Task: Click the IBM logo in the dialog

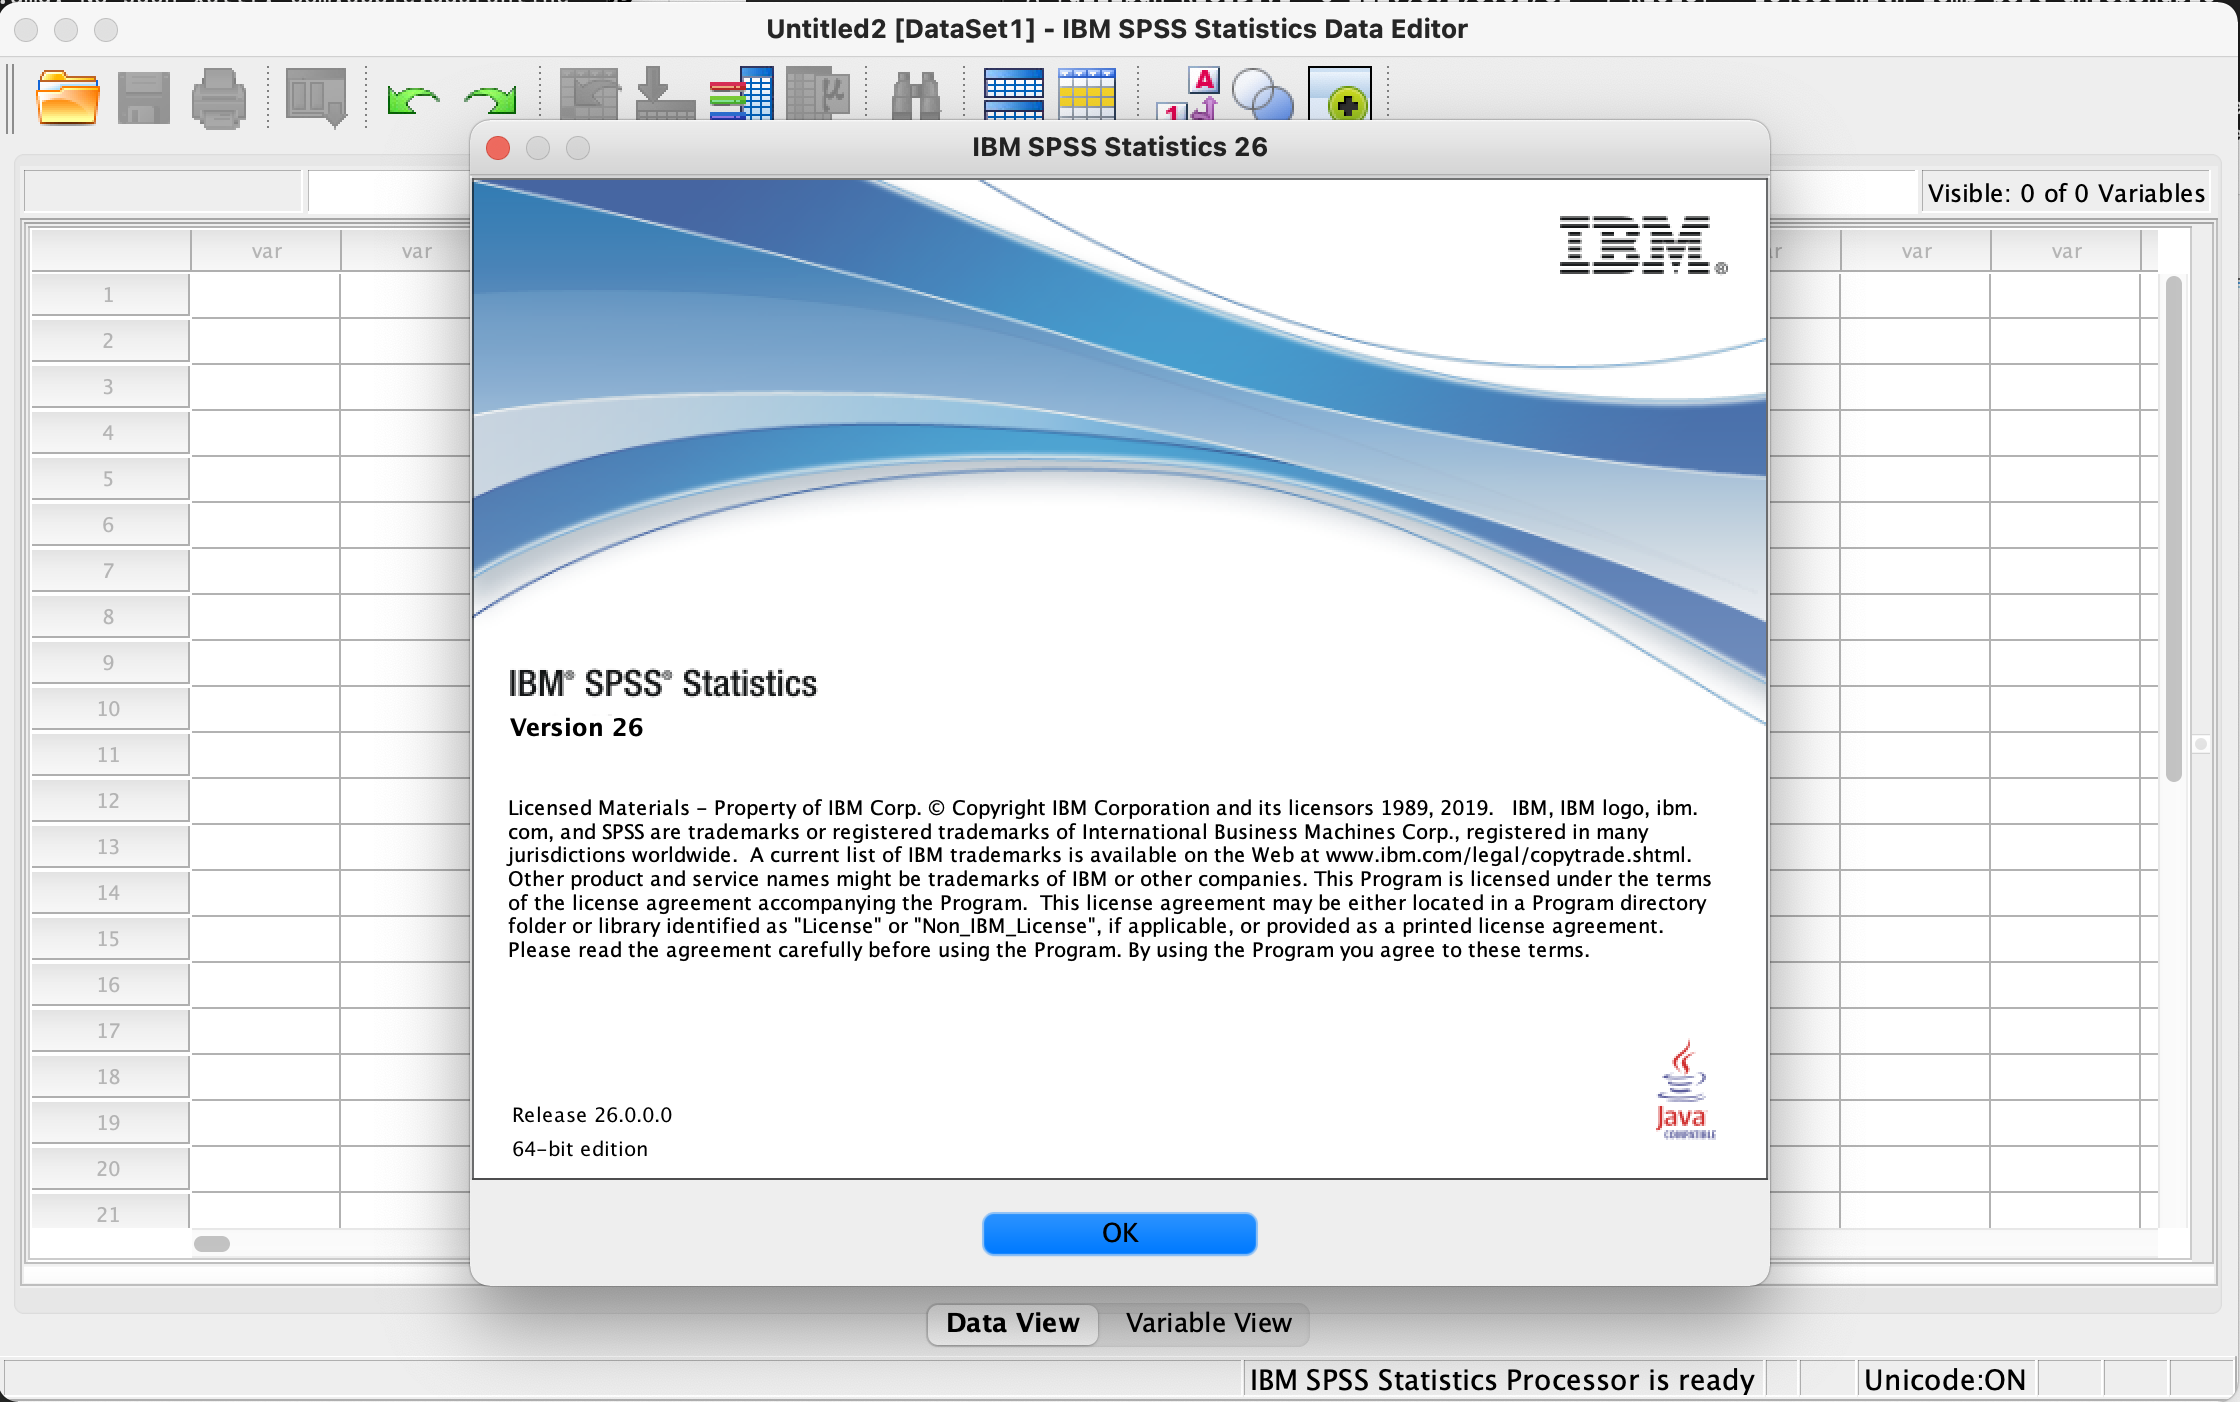Action: [1643, 245]
